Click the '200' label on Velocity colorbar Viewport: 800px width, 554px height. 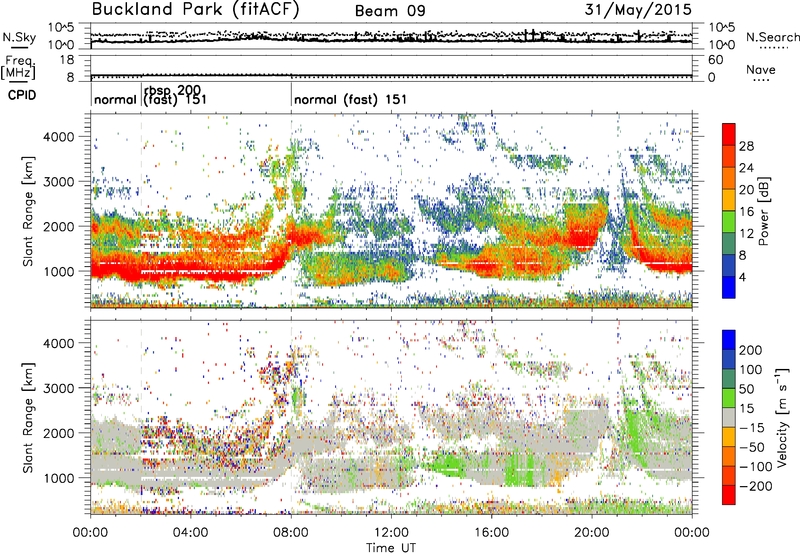751,350
